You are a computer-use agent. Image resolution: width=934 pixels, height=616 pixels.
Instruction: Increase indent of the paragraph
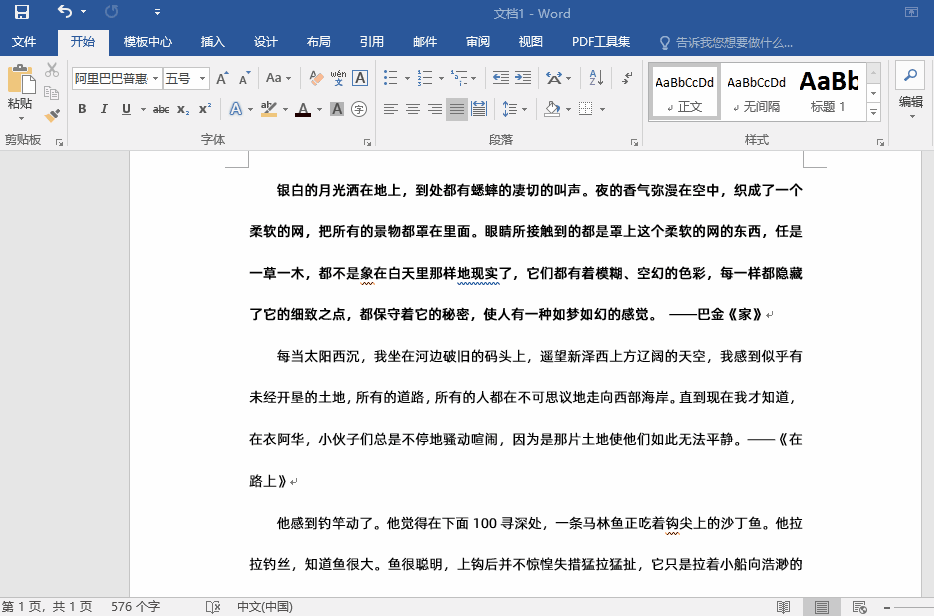[522, 78]
